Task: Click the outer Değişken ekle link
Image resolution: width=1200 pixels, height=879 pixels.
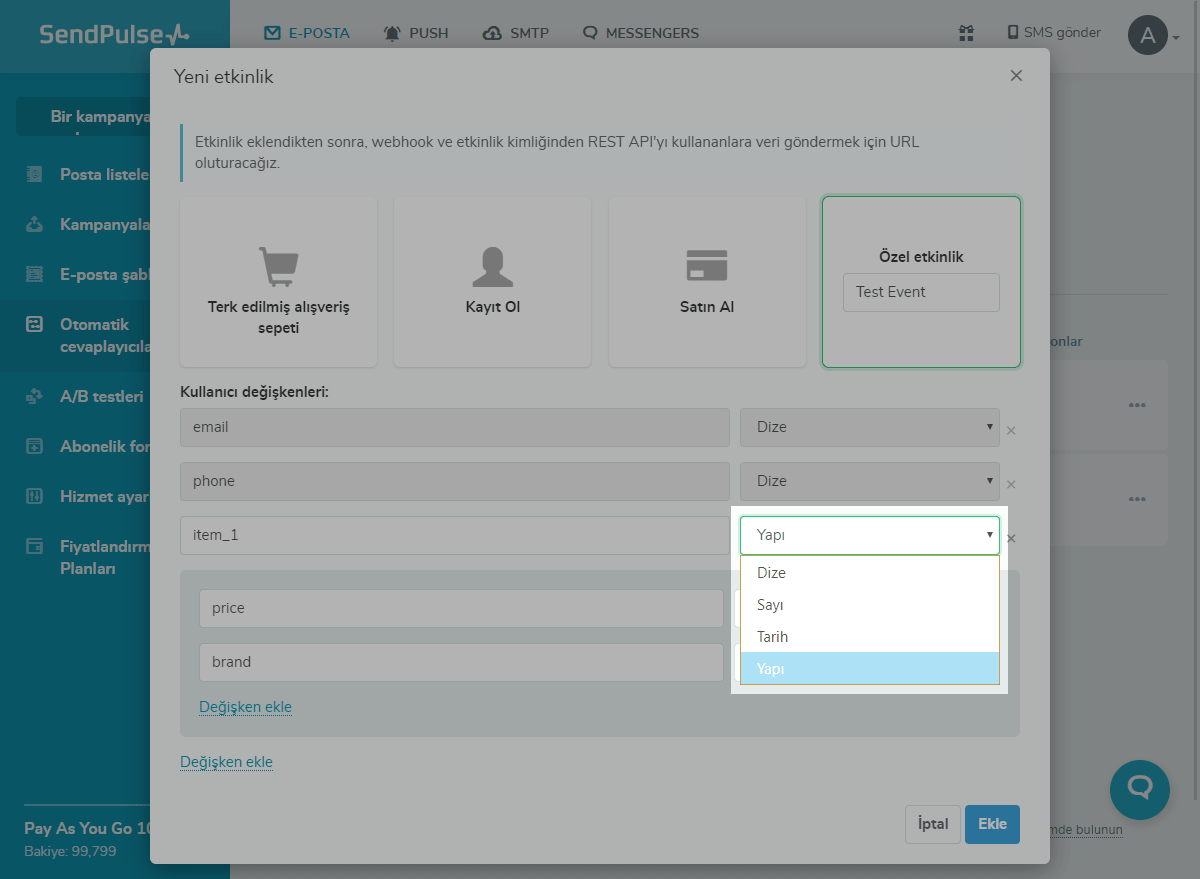Action: 226,762
